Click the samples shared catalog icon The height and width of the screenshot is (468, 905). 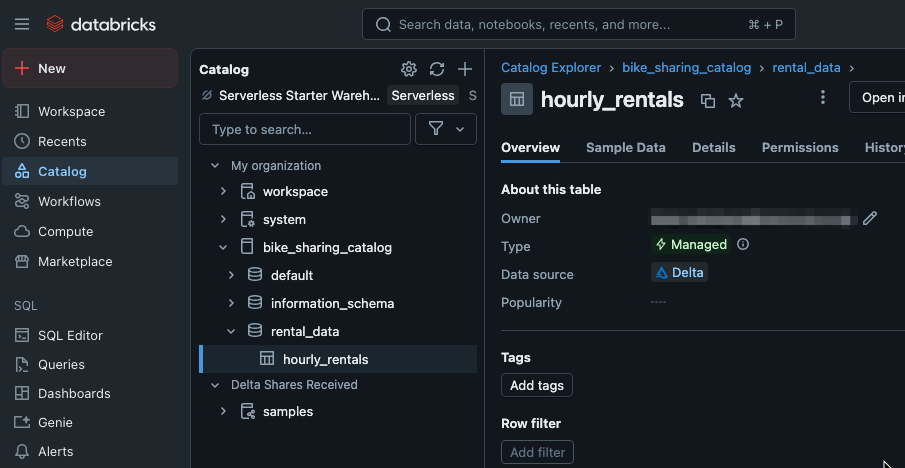pyautogui.click(x=247, y=411)
